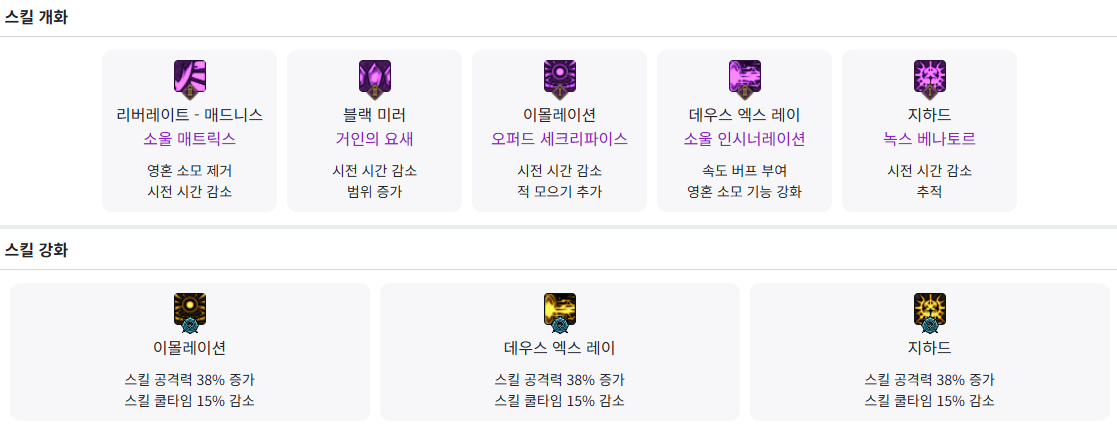This screenshot has height=427, width=1117.
Task: Click the 리버레이트 - 매드니스 skill icon
Action: click(190, 78)
